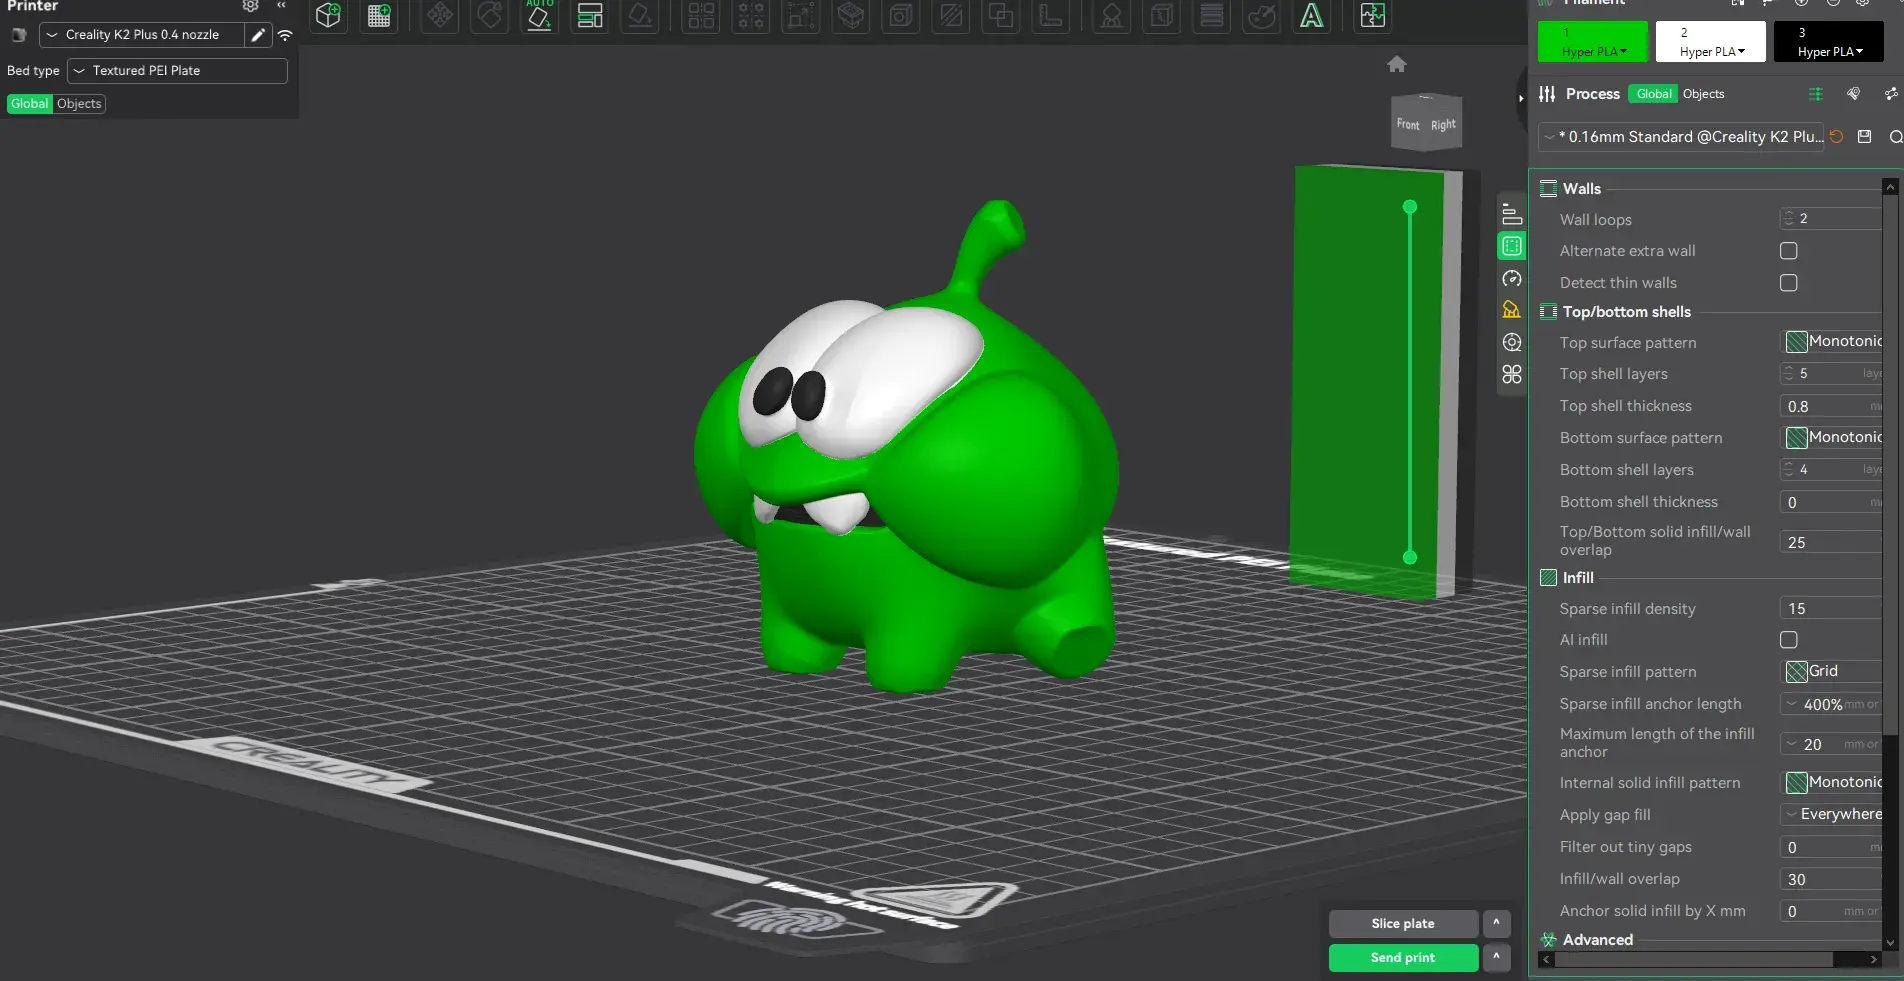Click the Auto orient icon

[x=539, y=15]
